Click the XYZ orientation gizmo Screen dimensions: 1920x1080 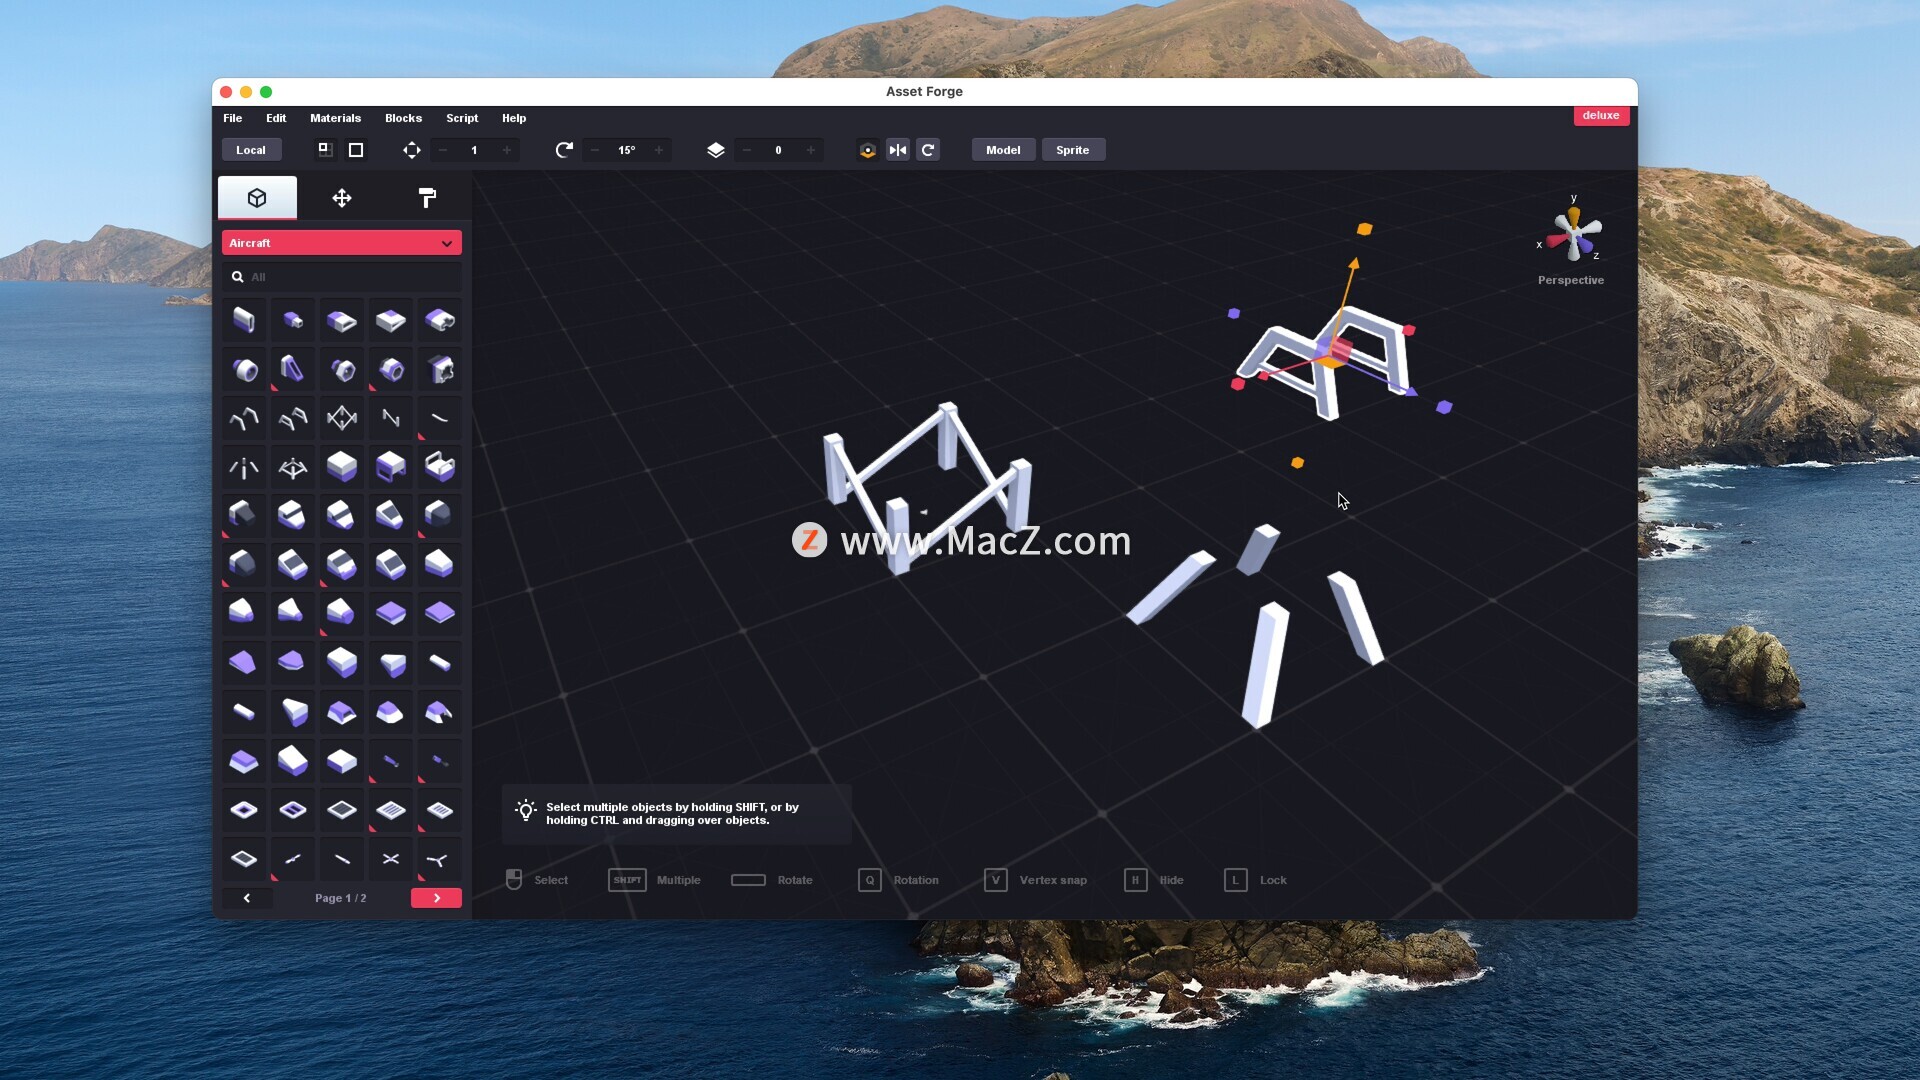pos(1573,233)
